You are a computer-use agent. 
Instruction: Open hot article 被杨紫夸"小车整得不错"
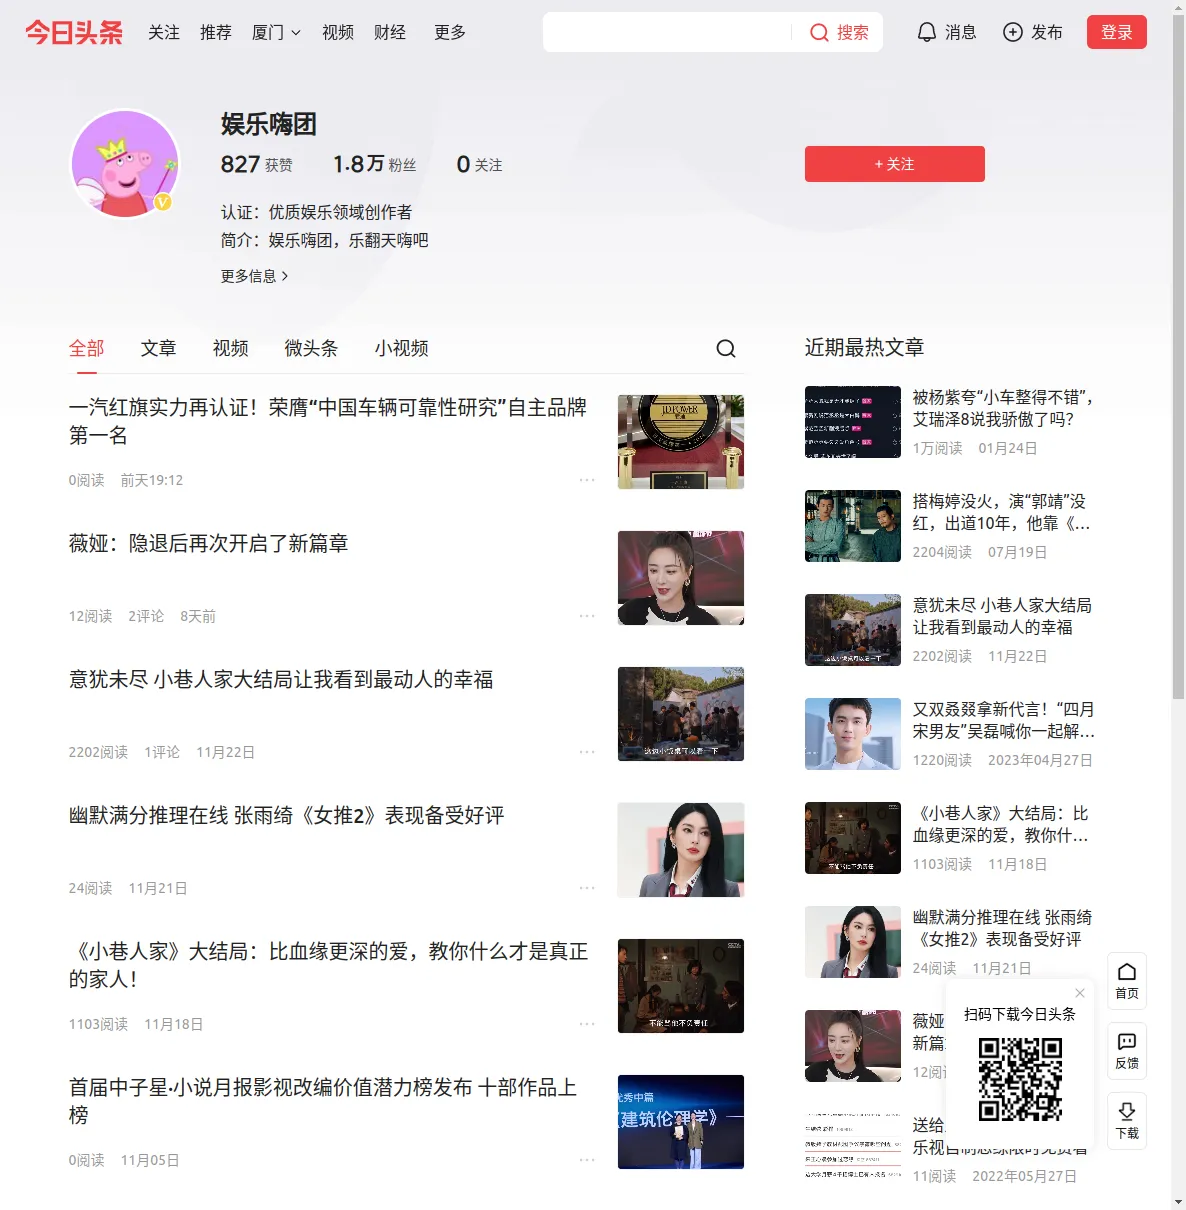click(x=1003, y=408)
